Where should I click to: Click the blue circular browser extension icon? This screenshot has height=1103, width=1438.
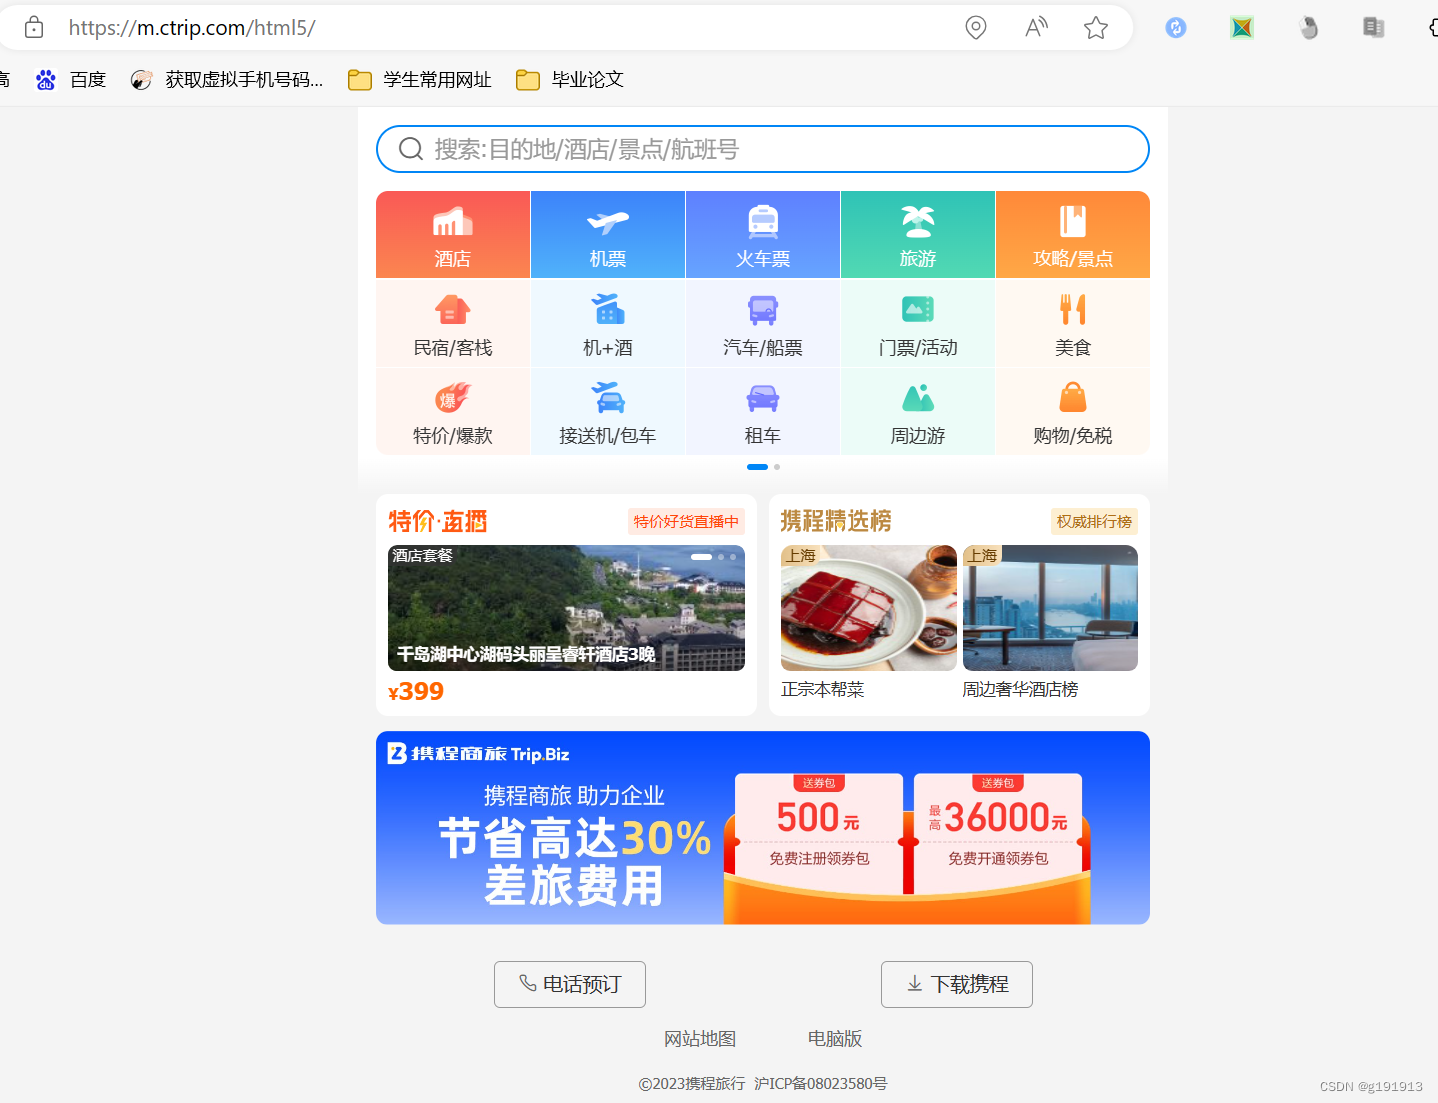point(1176,27)
